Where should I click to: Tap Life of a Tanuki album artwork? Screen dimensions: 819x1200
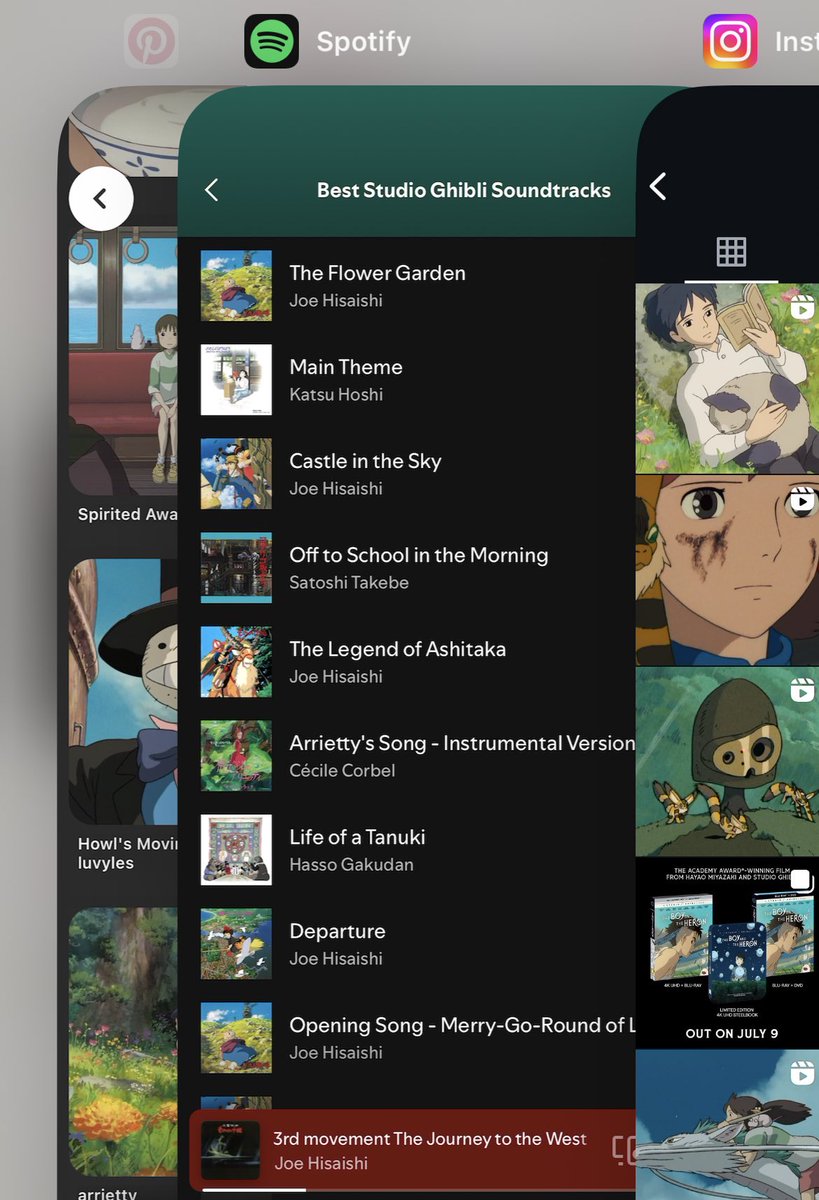(236, 849)
